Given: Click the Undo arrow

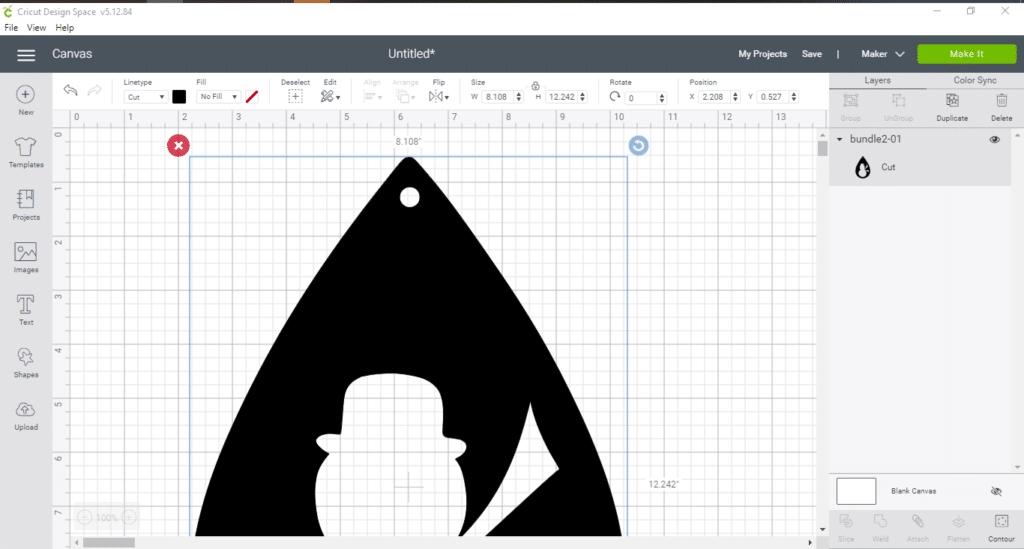Looking at the screenshot, I should click(70, 91).
